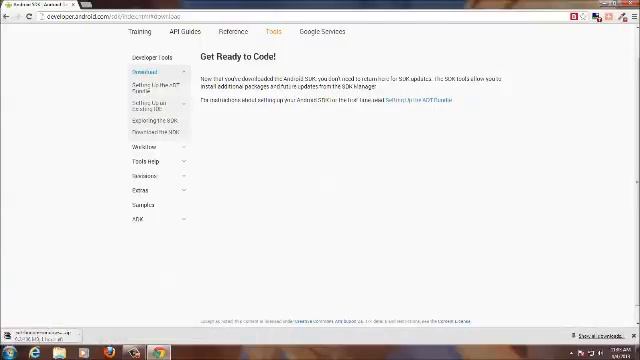Expand the Setting Up an Existing IDE chevron

184,104
